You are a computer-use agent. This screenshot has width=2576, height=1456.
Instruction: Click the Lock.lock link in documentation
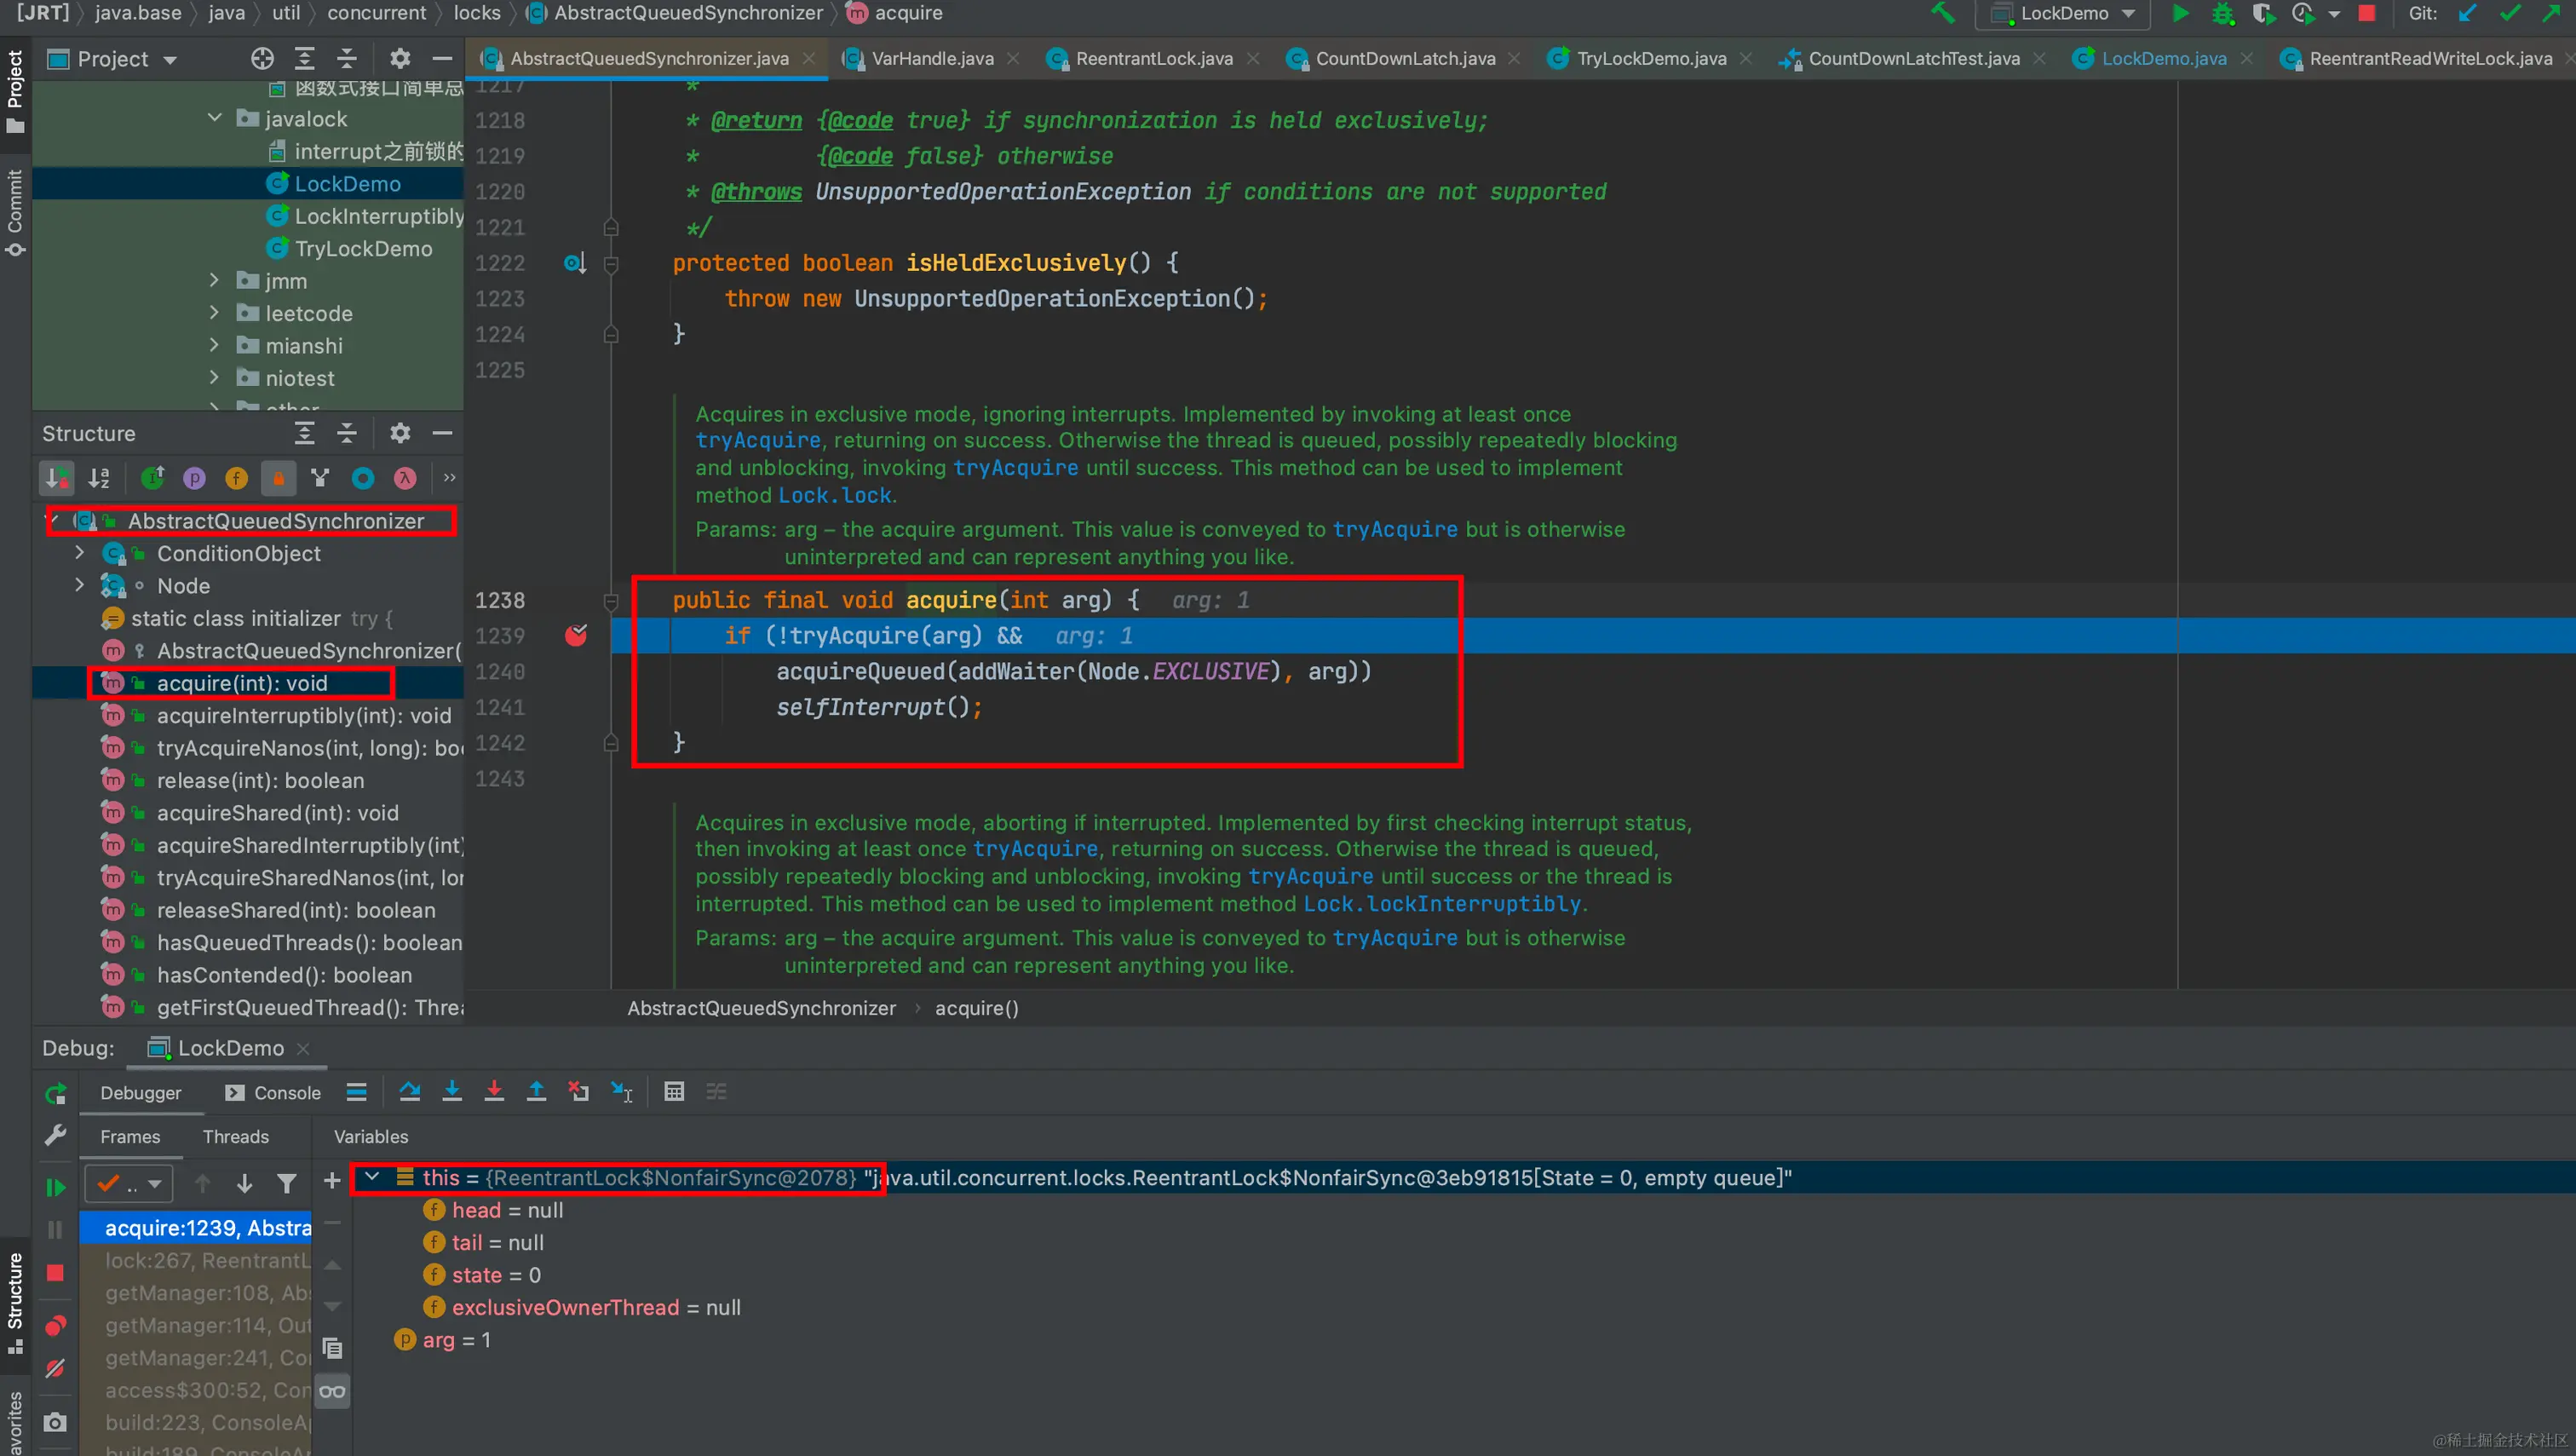pos(834,496)
